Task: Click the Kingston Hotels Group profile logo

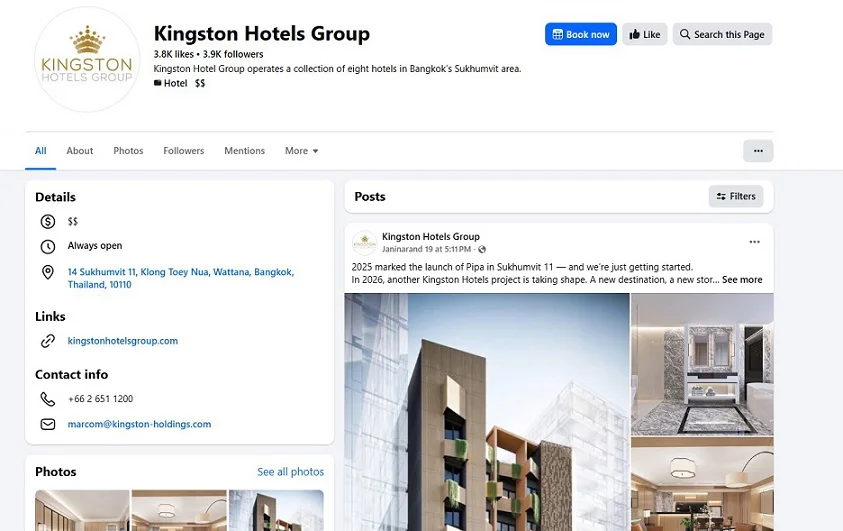Action: pyautogui.click(x=87, y=60)
